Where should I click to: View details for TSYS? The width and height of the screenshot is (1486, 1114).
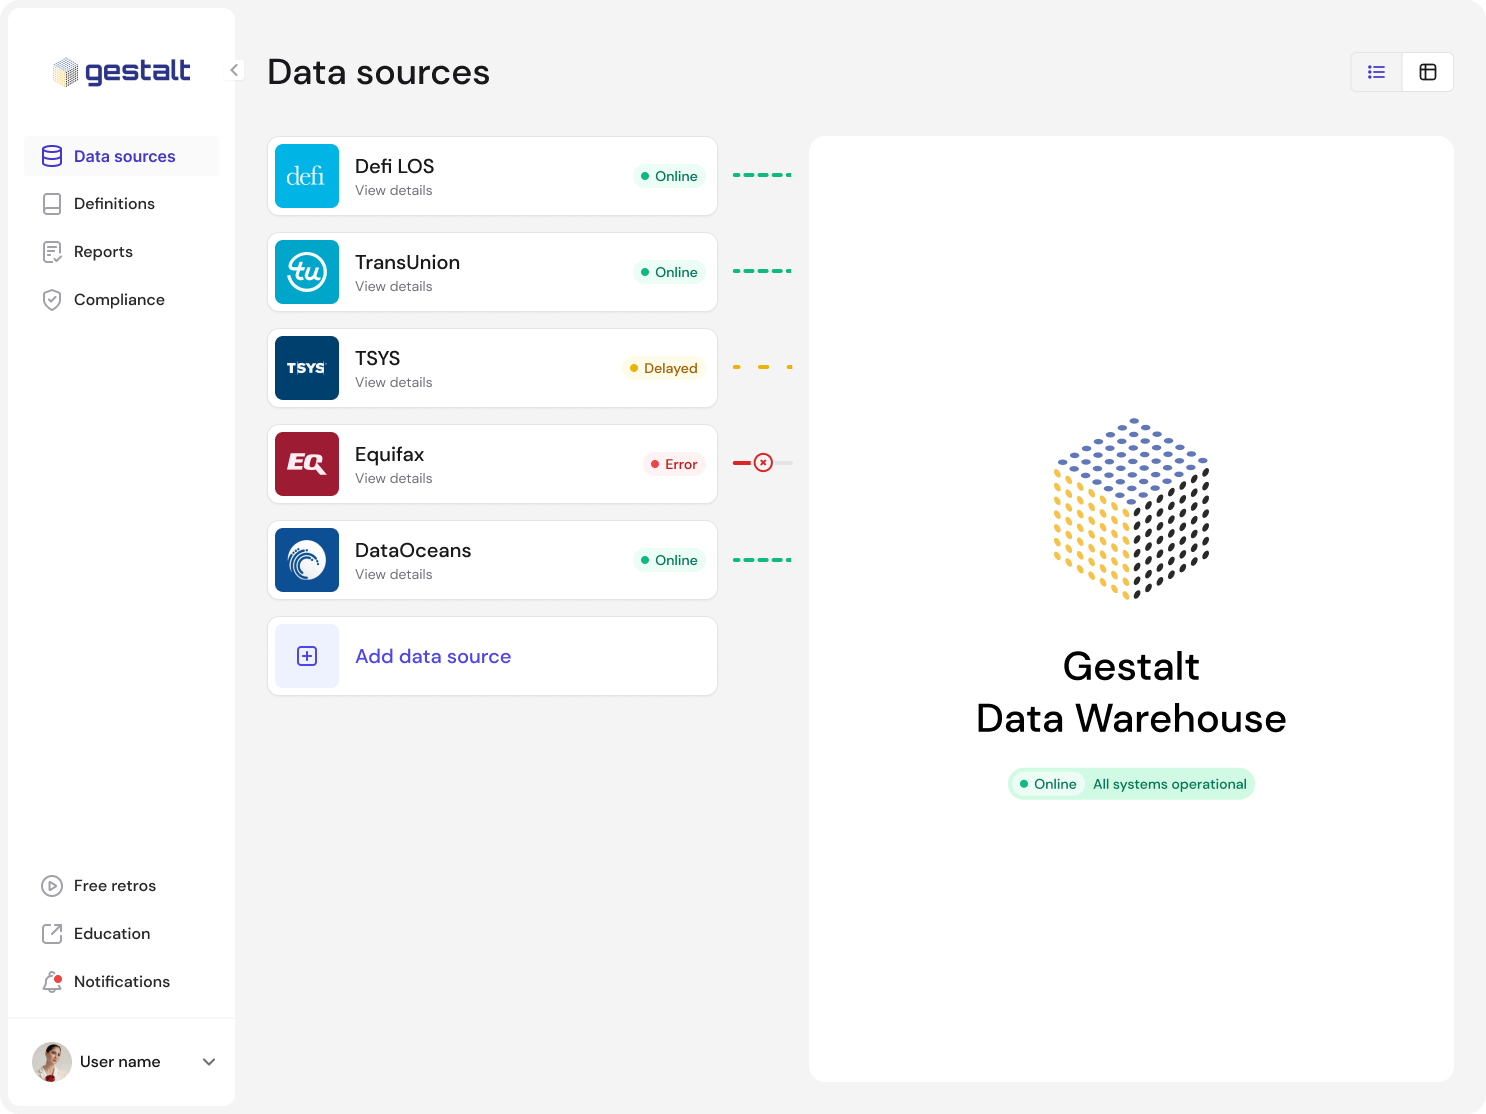(393, 382)
